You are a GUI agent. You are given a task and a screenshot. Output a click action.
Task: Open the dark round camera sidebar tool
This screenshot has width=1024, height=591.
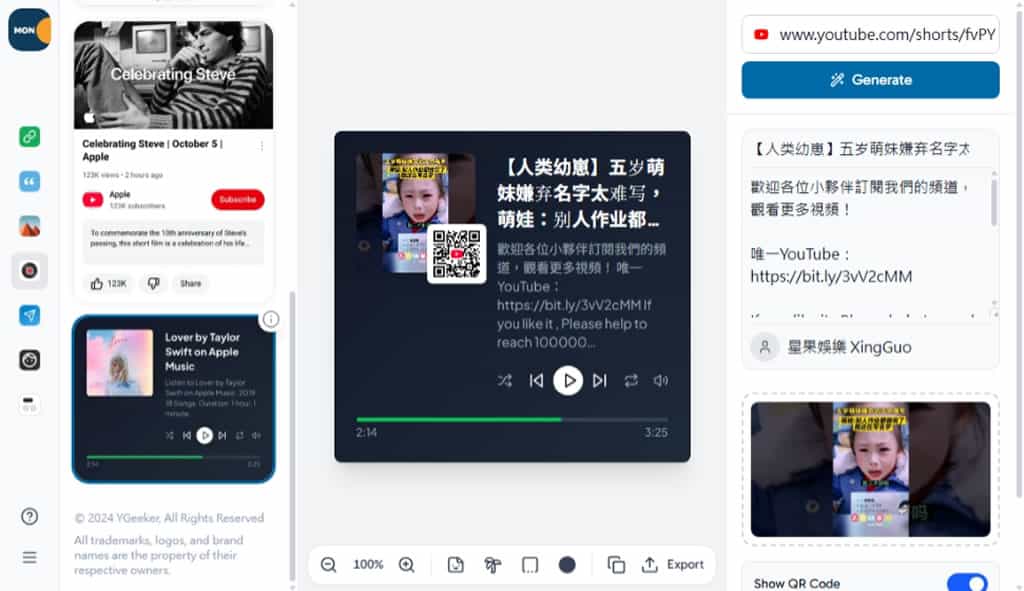[x=29, y=360]
